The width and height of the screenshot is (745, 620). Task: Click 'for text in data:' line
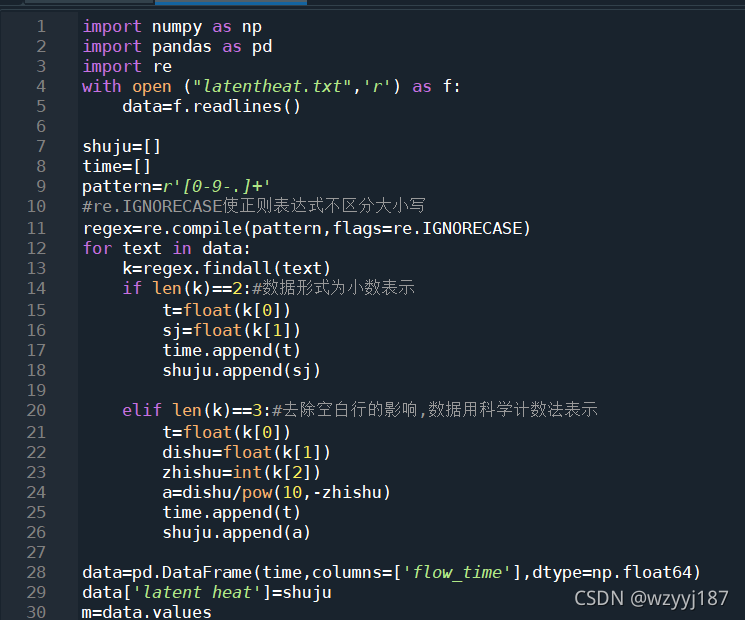pos(166,248)
